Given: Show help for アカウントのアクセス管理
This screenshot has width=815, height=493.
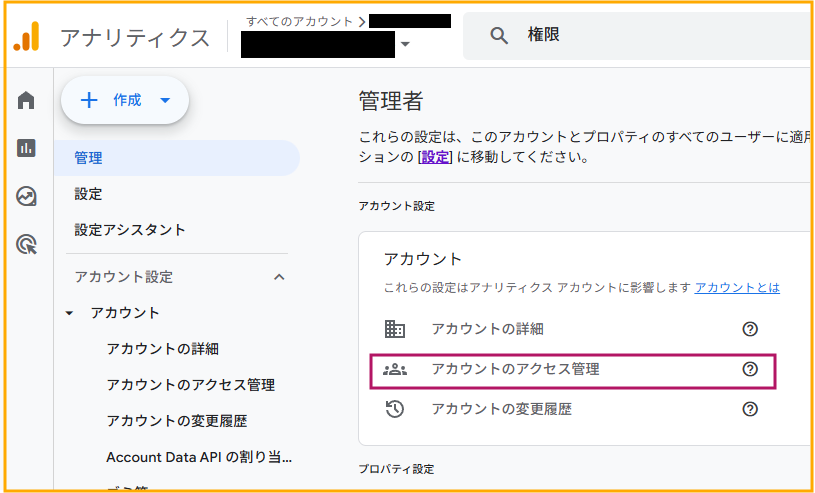Looking at the screenshot, I should [x=750, y=369].
